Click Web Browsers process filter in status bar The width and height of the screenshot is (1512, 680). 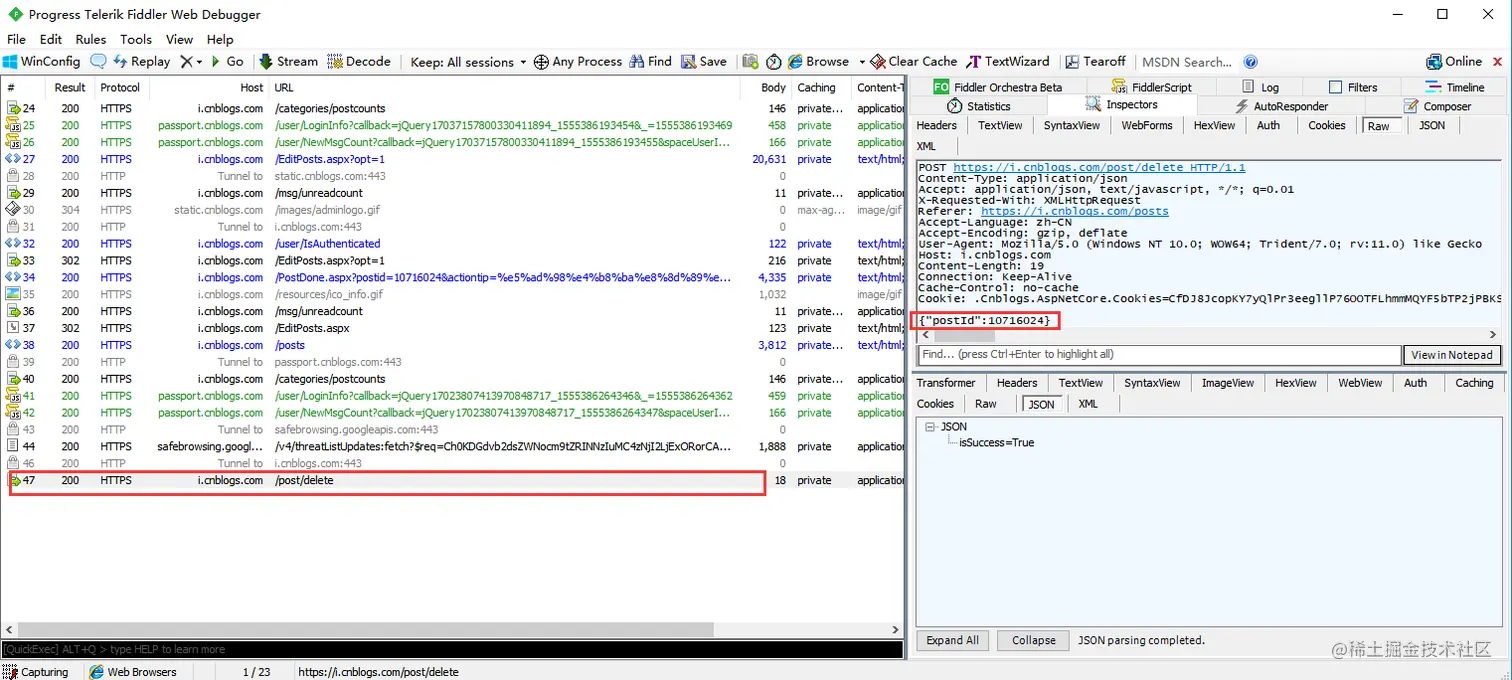click(133, 672)
